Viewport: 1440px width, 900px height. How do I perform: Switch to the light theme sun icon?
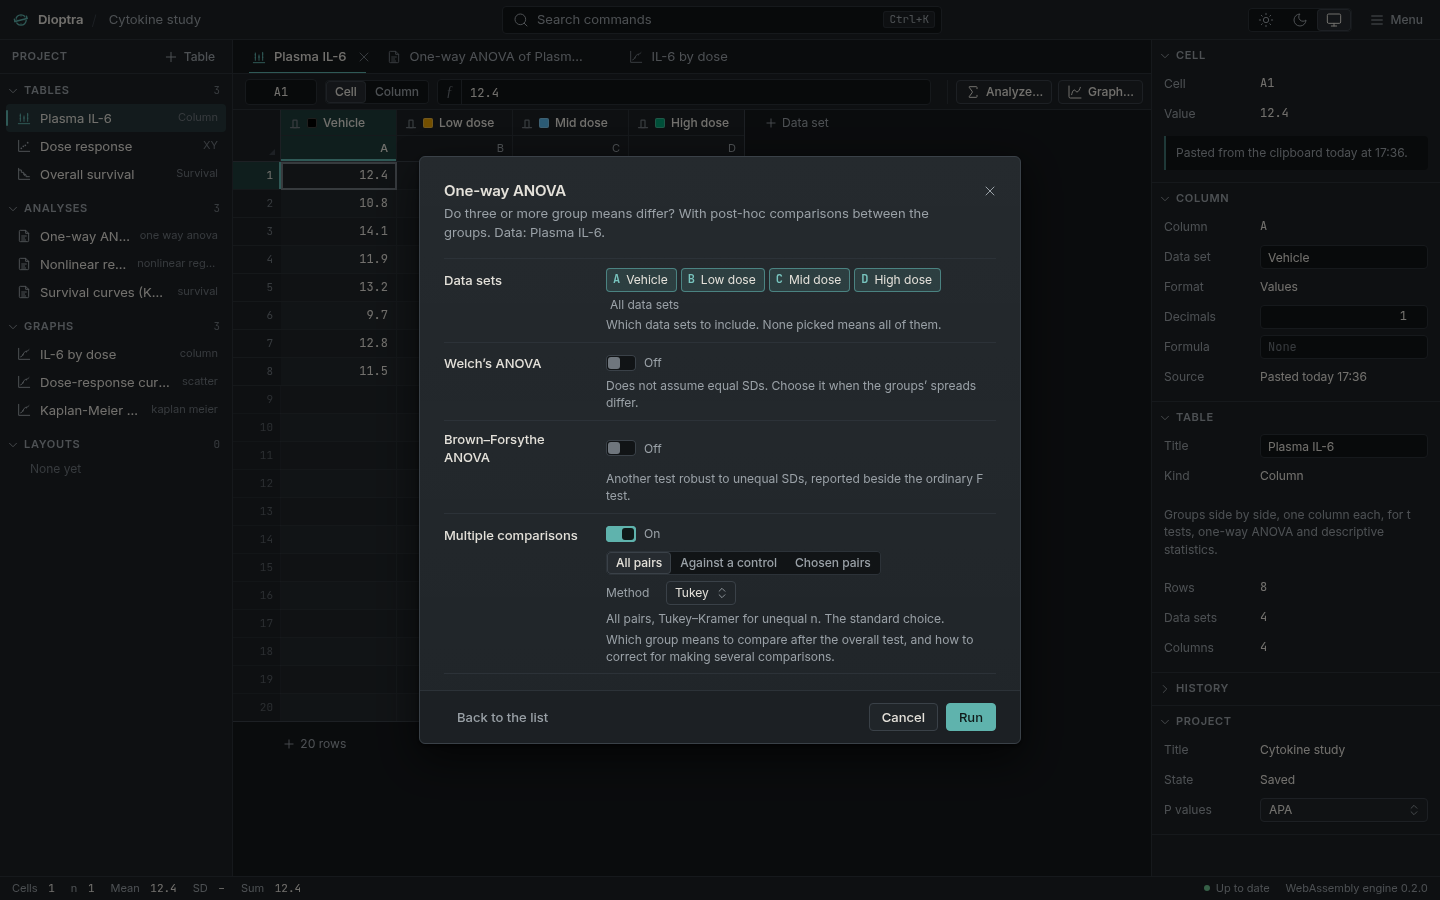(x=1266, y=20)
